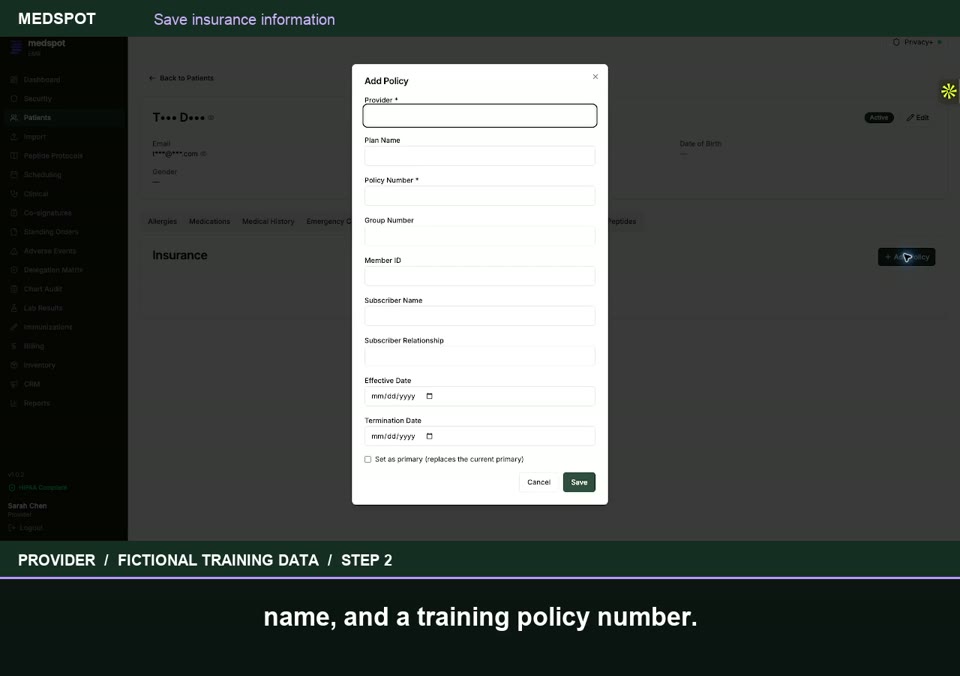Click into the Subscriber Relationship field

479,356
